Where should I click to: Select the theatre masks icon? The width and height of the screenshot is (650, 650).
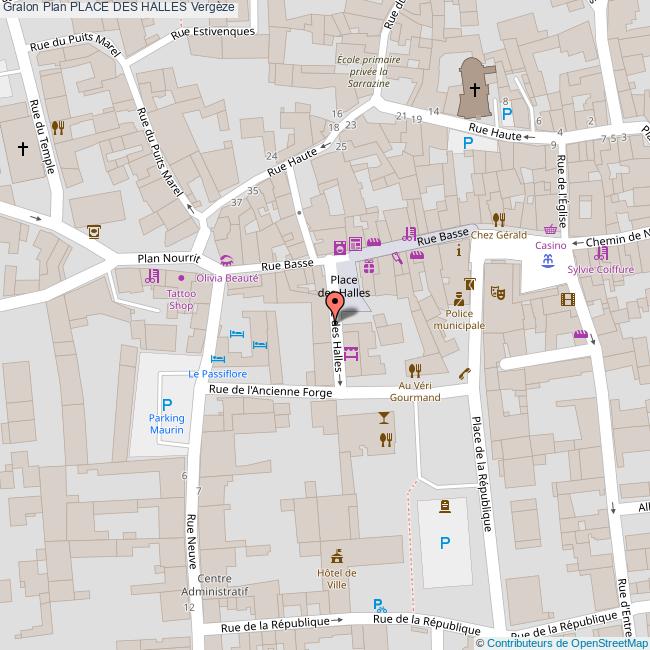pos(496,292)
